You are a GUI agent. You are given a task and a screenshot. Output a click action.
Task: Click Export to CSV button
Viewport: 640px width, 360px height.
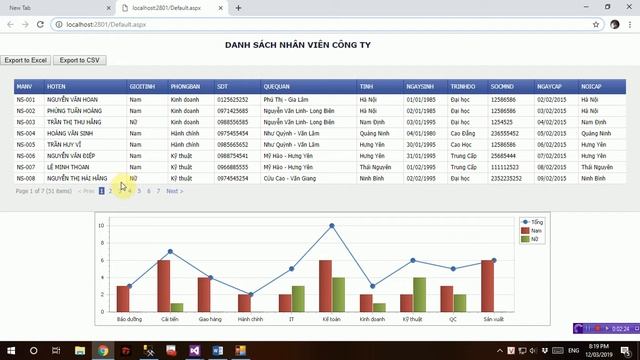coord(80,60)
